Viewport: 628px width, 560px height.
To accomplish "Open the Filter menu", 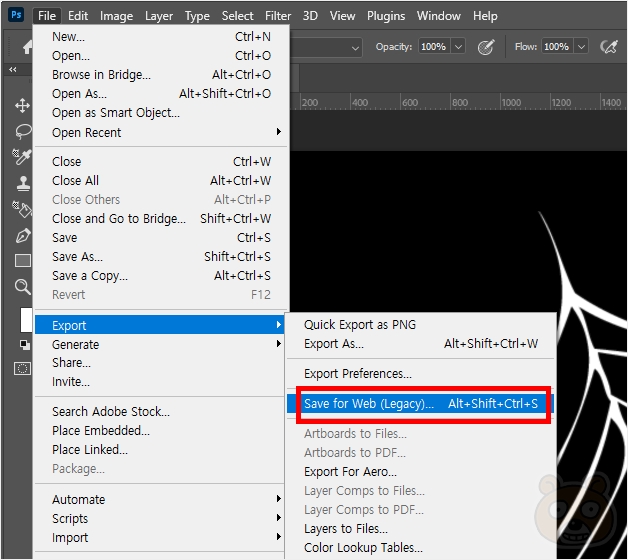I will (278, 16).
